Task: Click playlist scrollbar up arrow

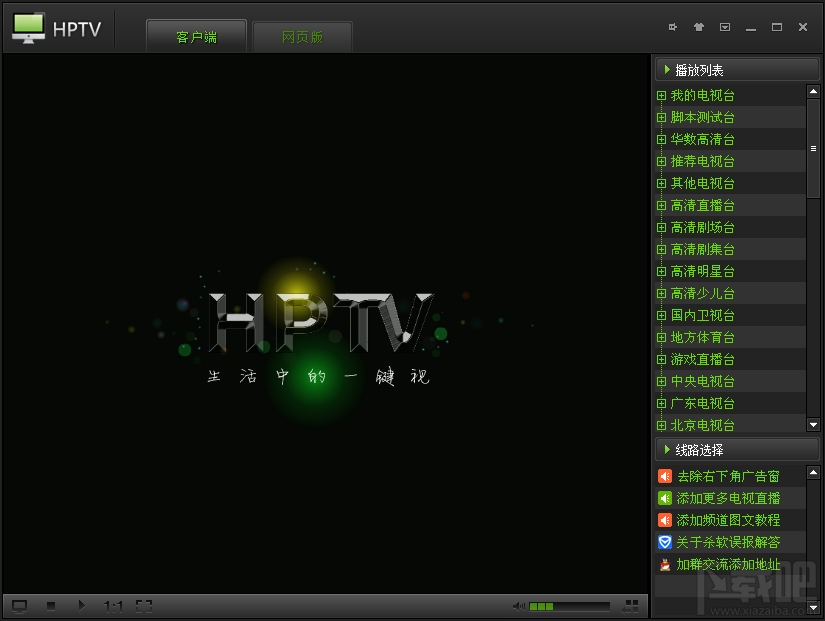Action: [x=813, y=92]
